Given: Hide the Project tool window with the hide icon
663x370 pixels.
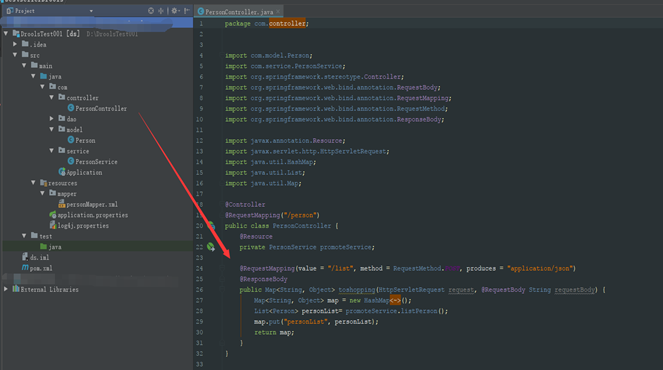Looking at the screenshot, I should (x=187, y=11).
